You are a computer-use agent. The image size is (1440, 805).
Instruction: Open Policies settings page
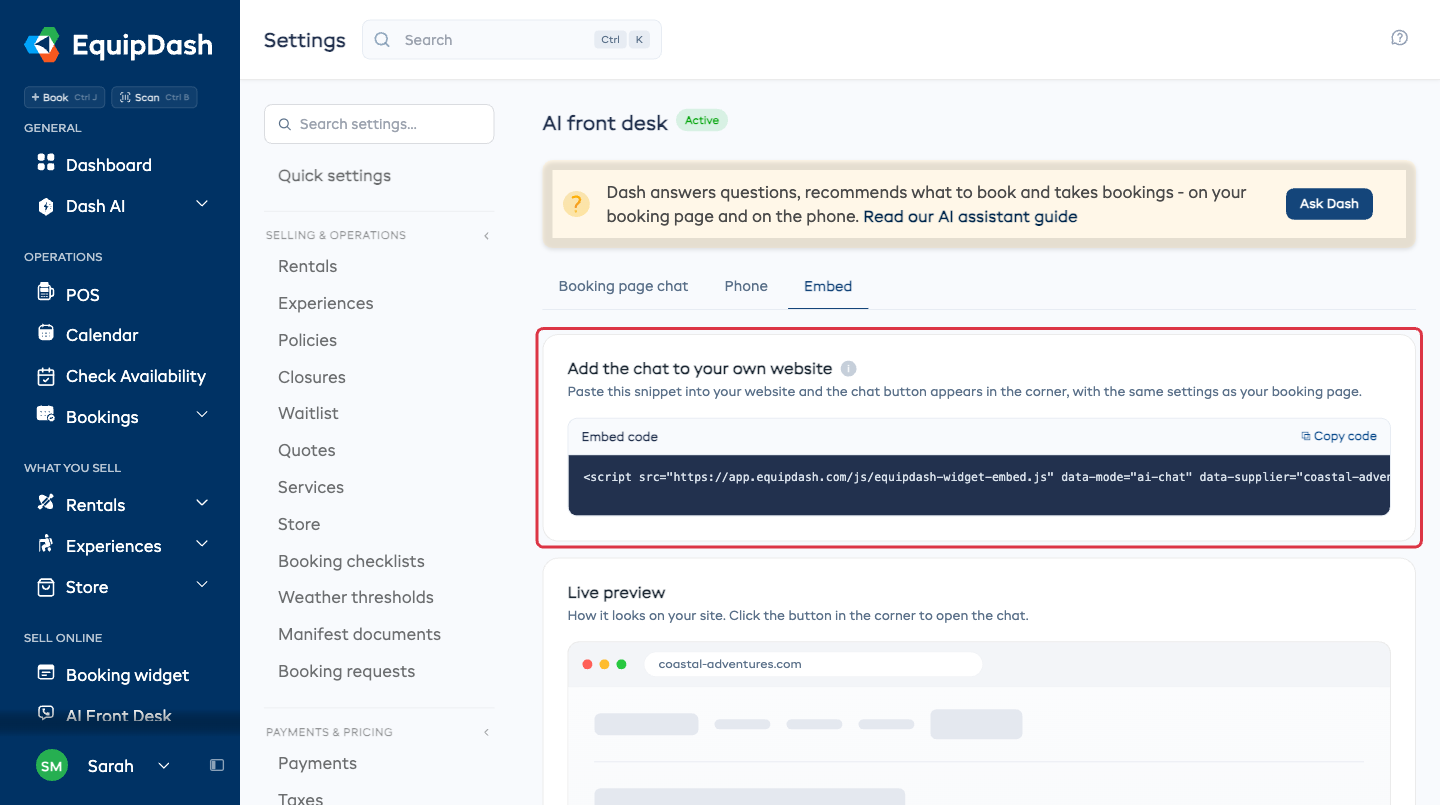coord(307,340)
